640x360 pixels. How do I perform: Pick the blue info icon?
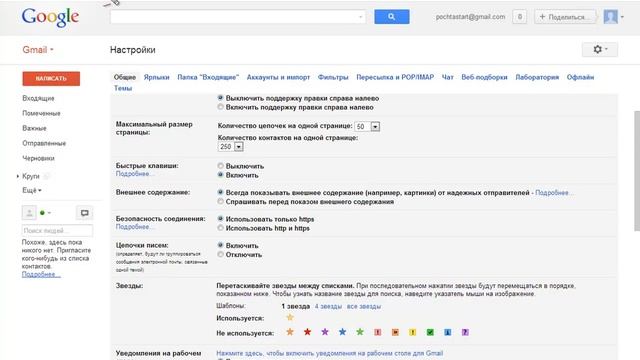click(x=448, y=332)
